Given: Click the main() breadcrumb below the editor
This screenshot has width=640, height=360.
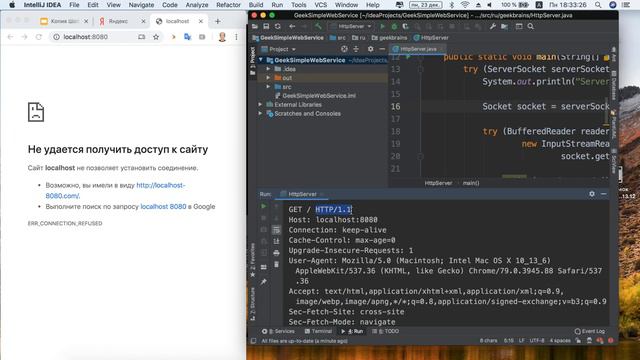Looking at the screenshot, I should pyautogui.click(x=471, y=183).
